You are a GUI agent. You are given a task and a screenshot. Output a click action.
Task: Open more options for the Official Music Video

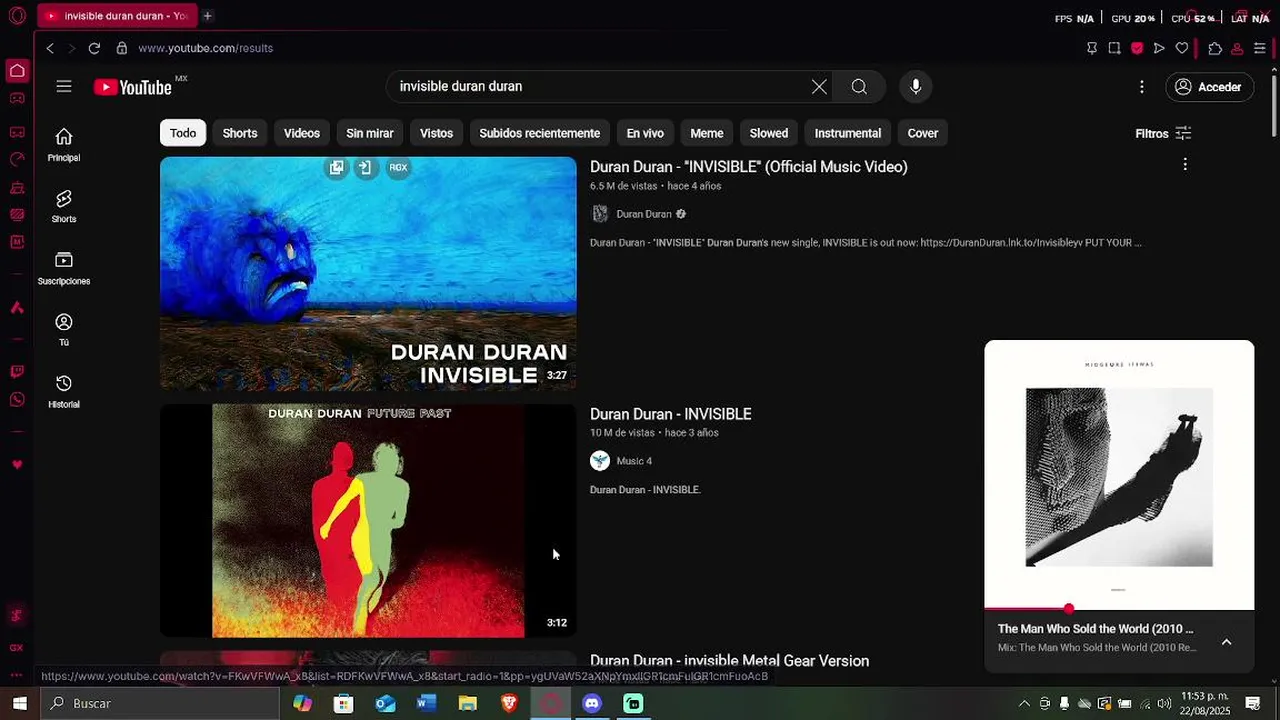click(1185, 164)
